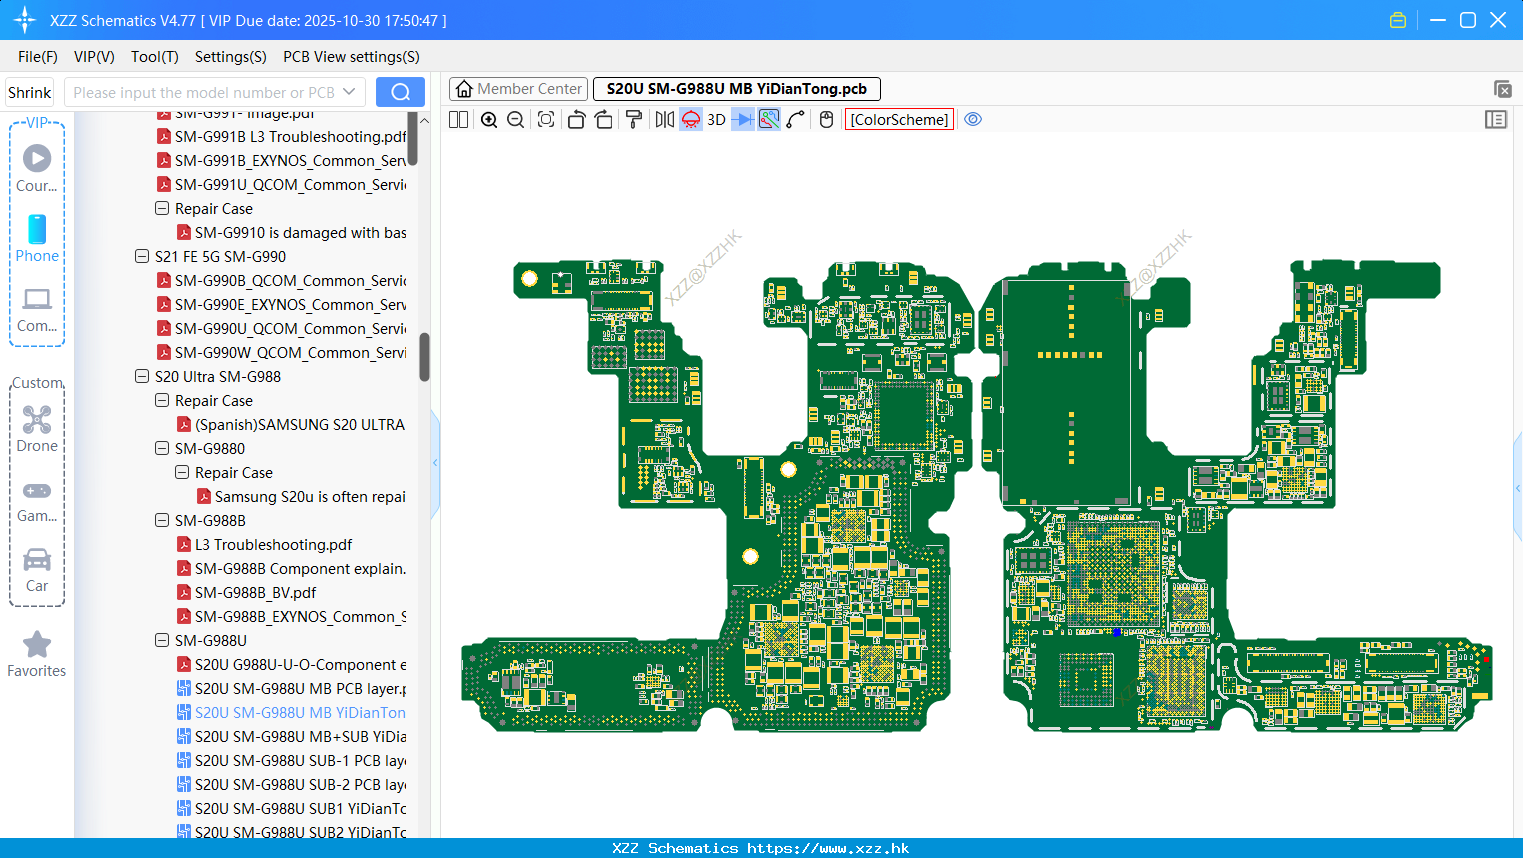Open the File(F) menu
1523x858 pixels.
[38, 57]
